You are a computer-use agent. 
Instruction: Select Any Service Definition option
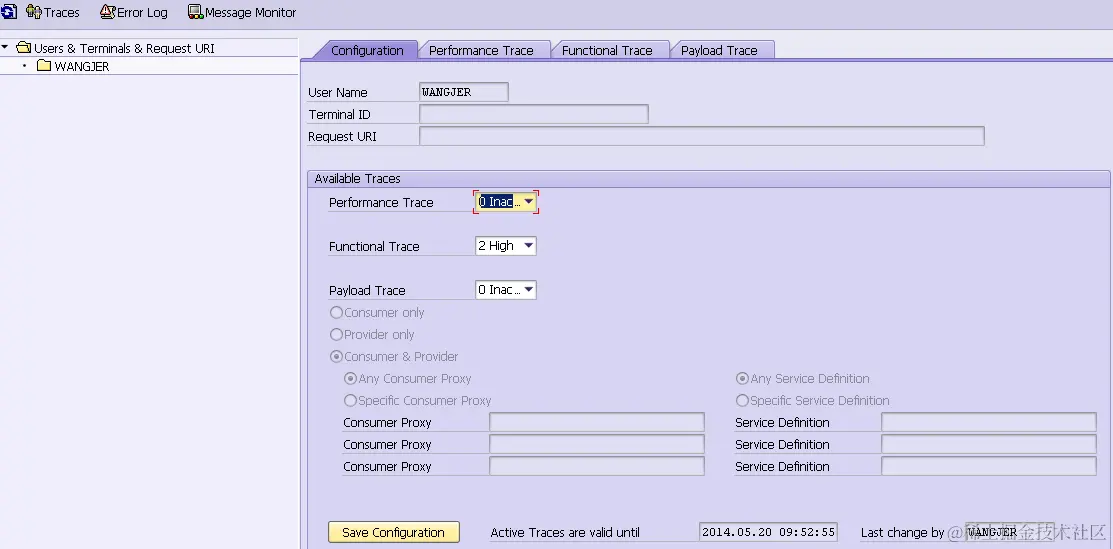tap(742, 379)
